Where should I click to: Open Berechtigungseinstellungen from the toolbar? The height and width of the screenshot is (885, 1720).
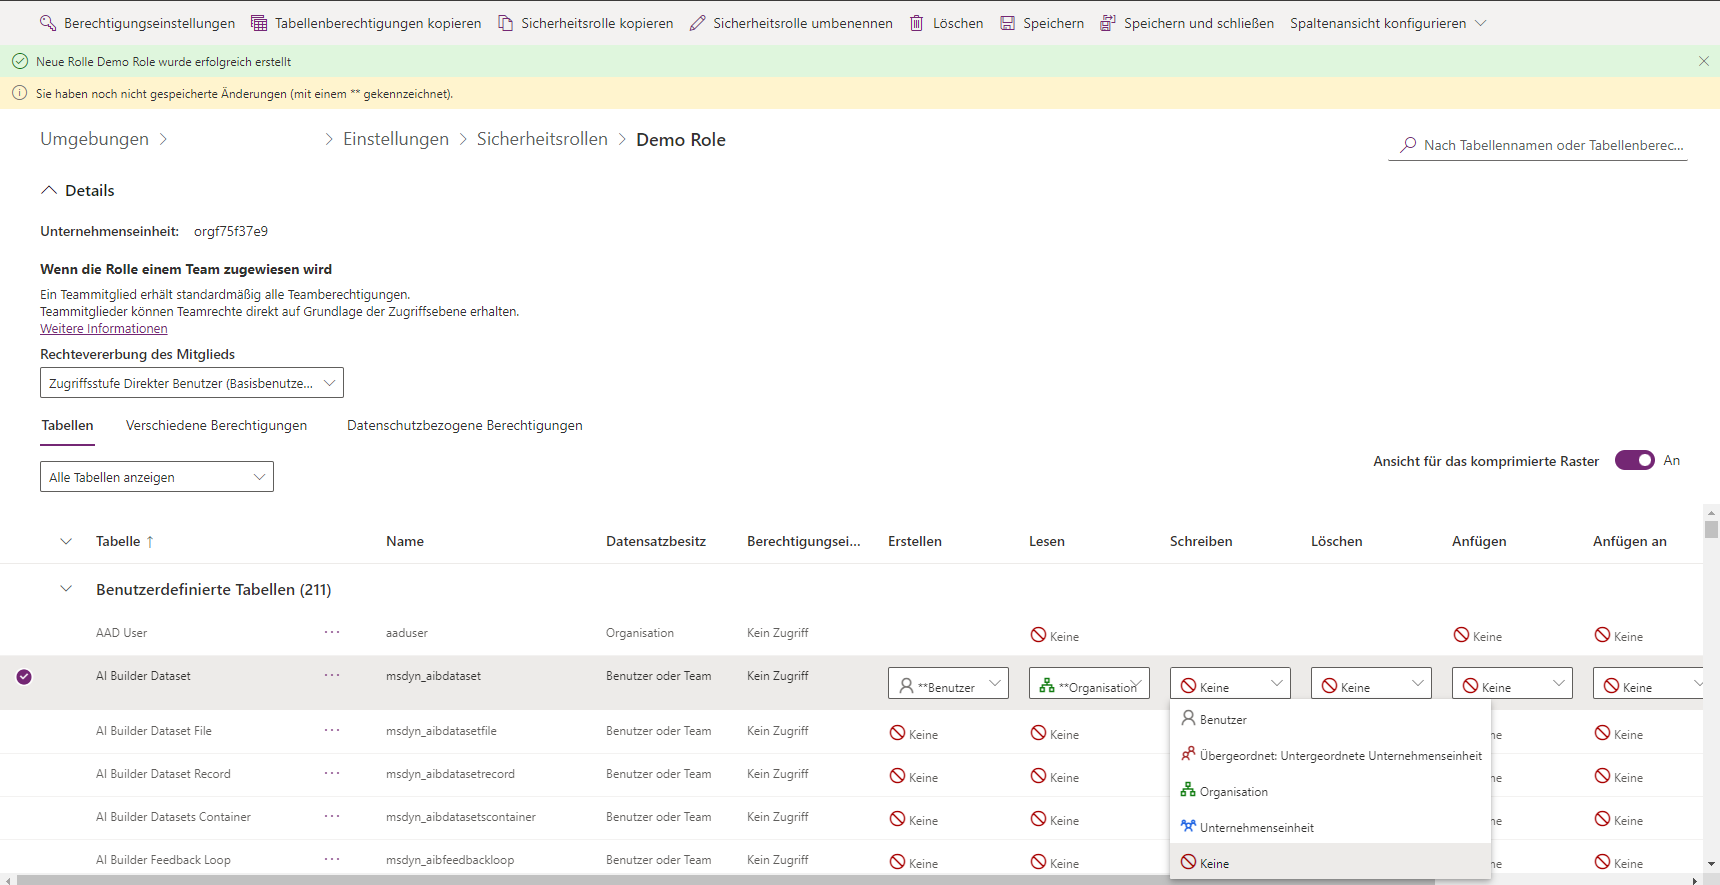click(x=137, y=23)
